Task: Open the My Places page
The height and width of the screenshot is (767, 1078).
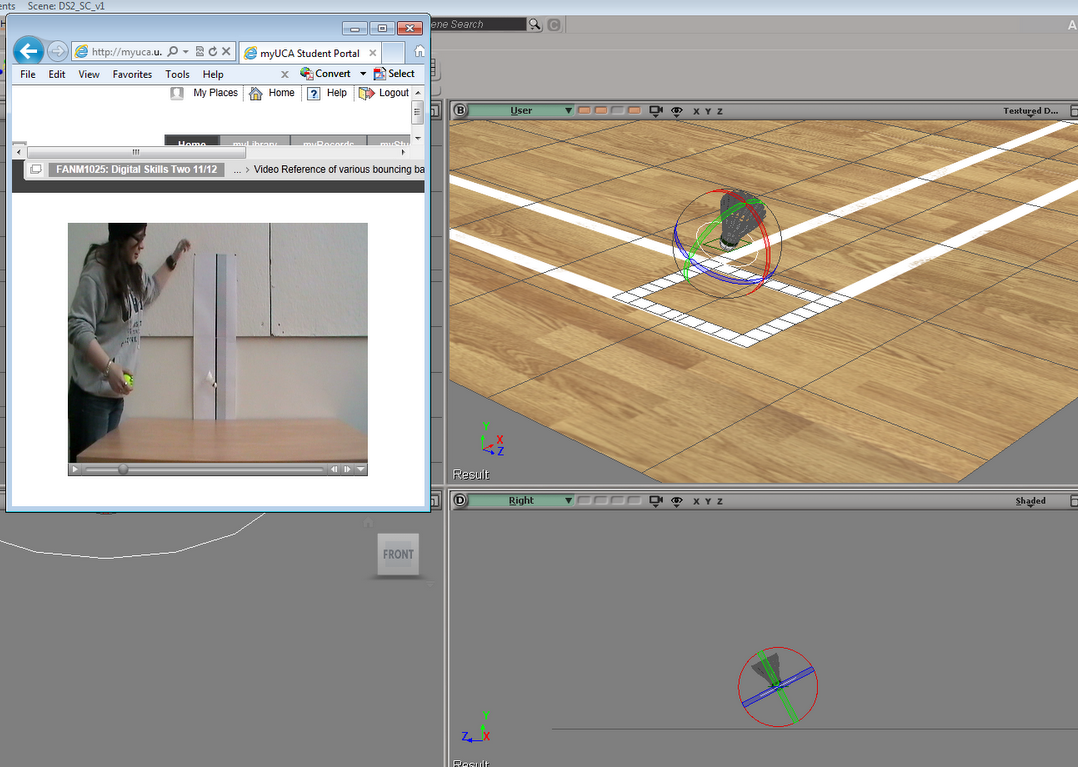Action: click(x=214, y=92)
